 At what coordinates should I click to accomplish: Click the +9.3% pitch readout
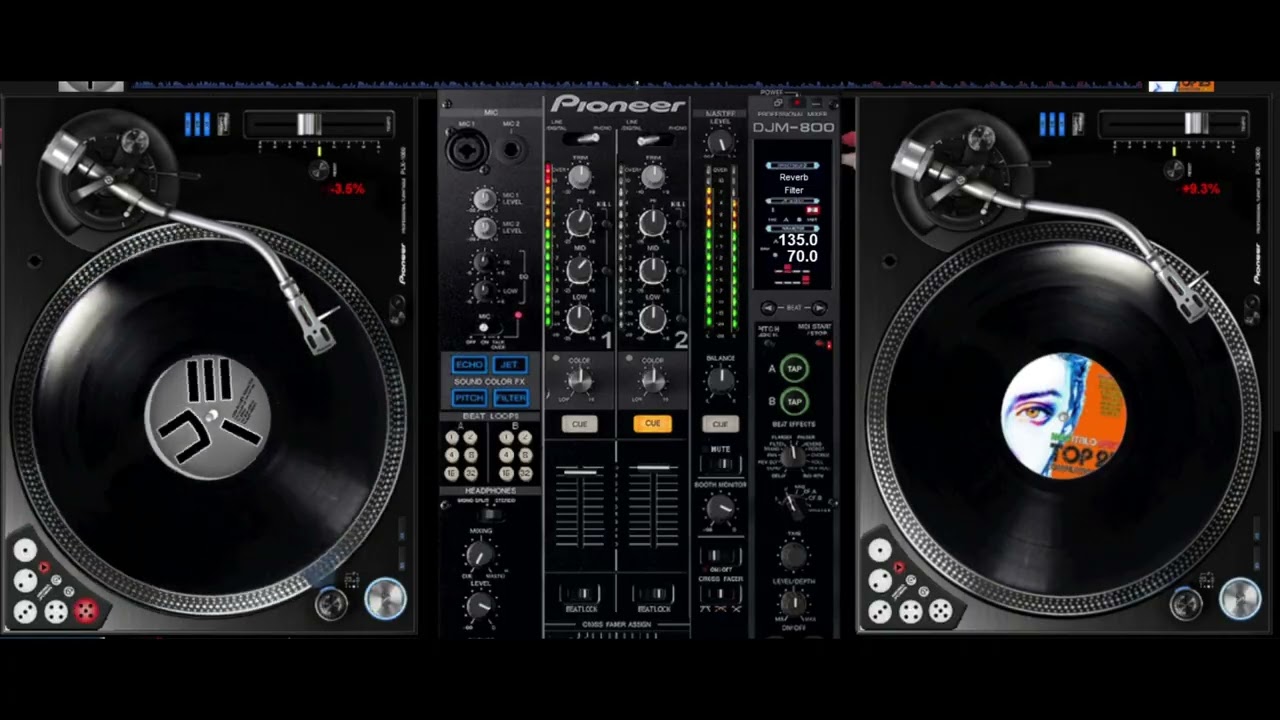pos(1201,188)
